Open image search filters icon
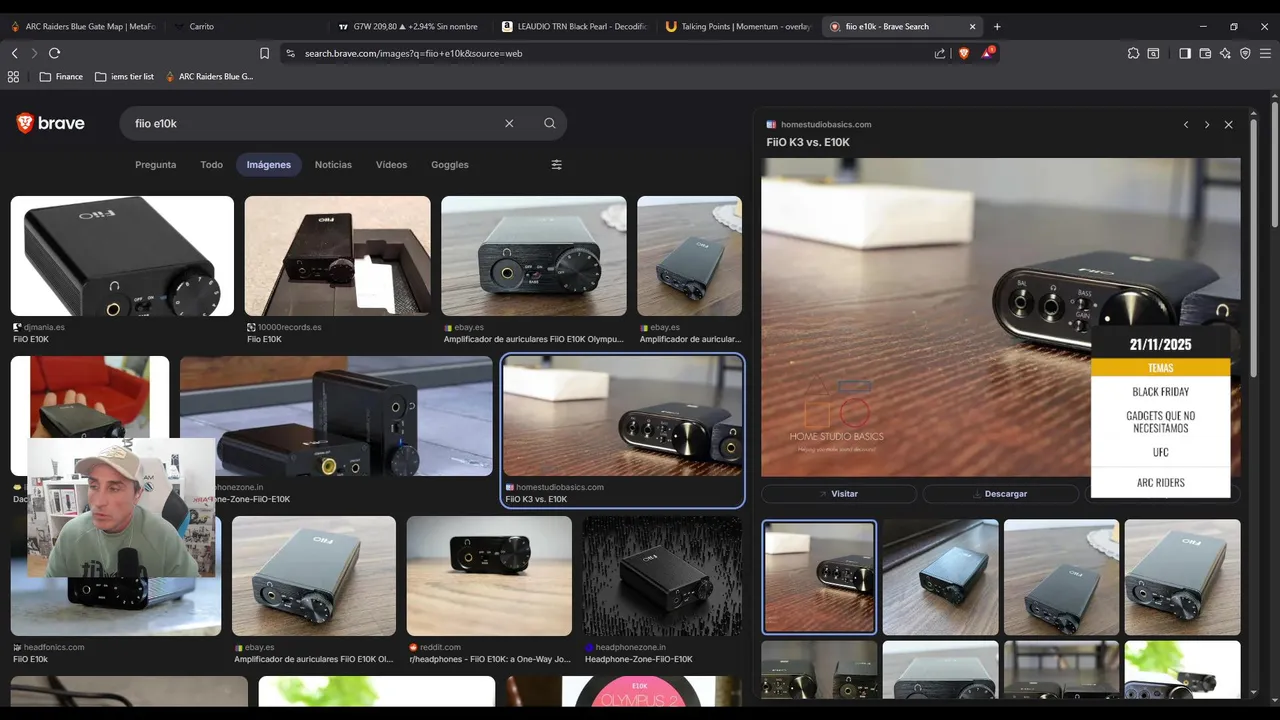 point(557,165)
